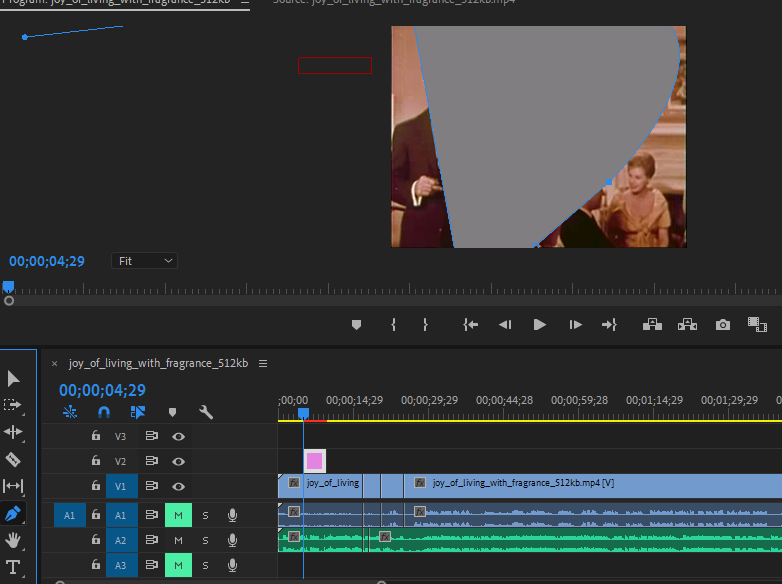Select the first joy_of_living clip on V1
Image resolution: width=782 pixels, height=584 pixels.
(320, 486)
